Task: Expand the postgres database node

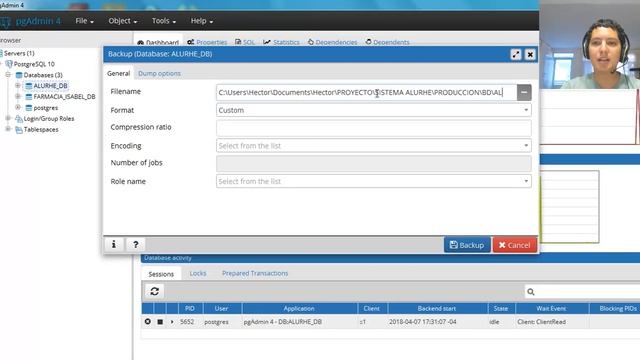Action: coord(18,107)
